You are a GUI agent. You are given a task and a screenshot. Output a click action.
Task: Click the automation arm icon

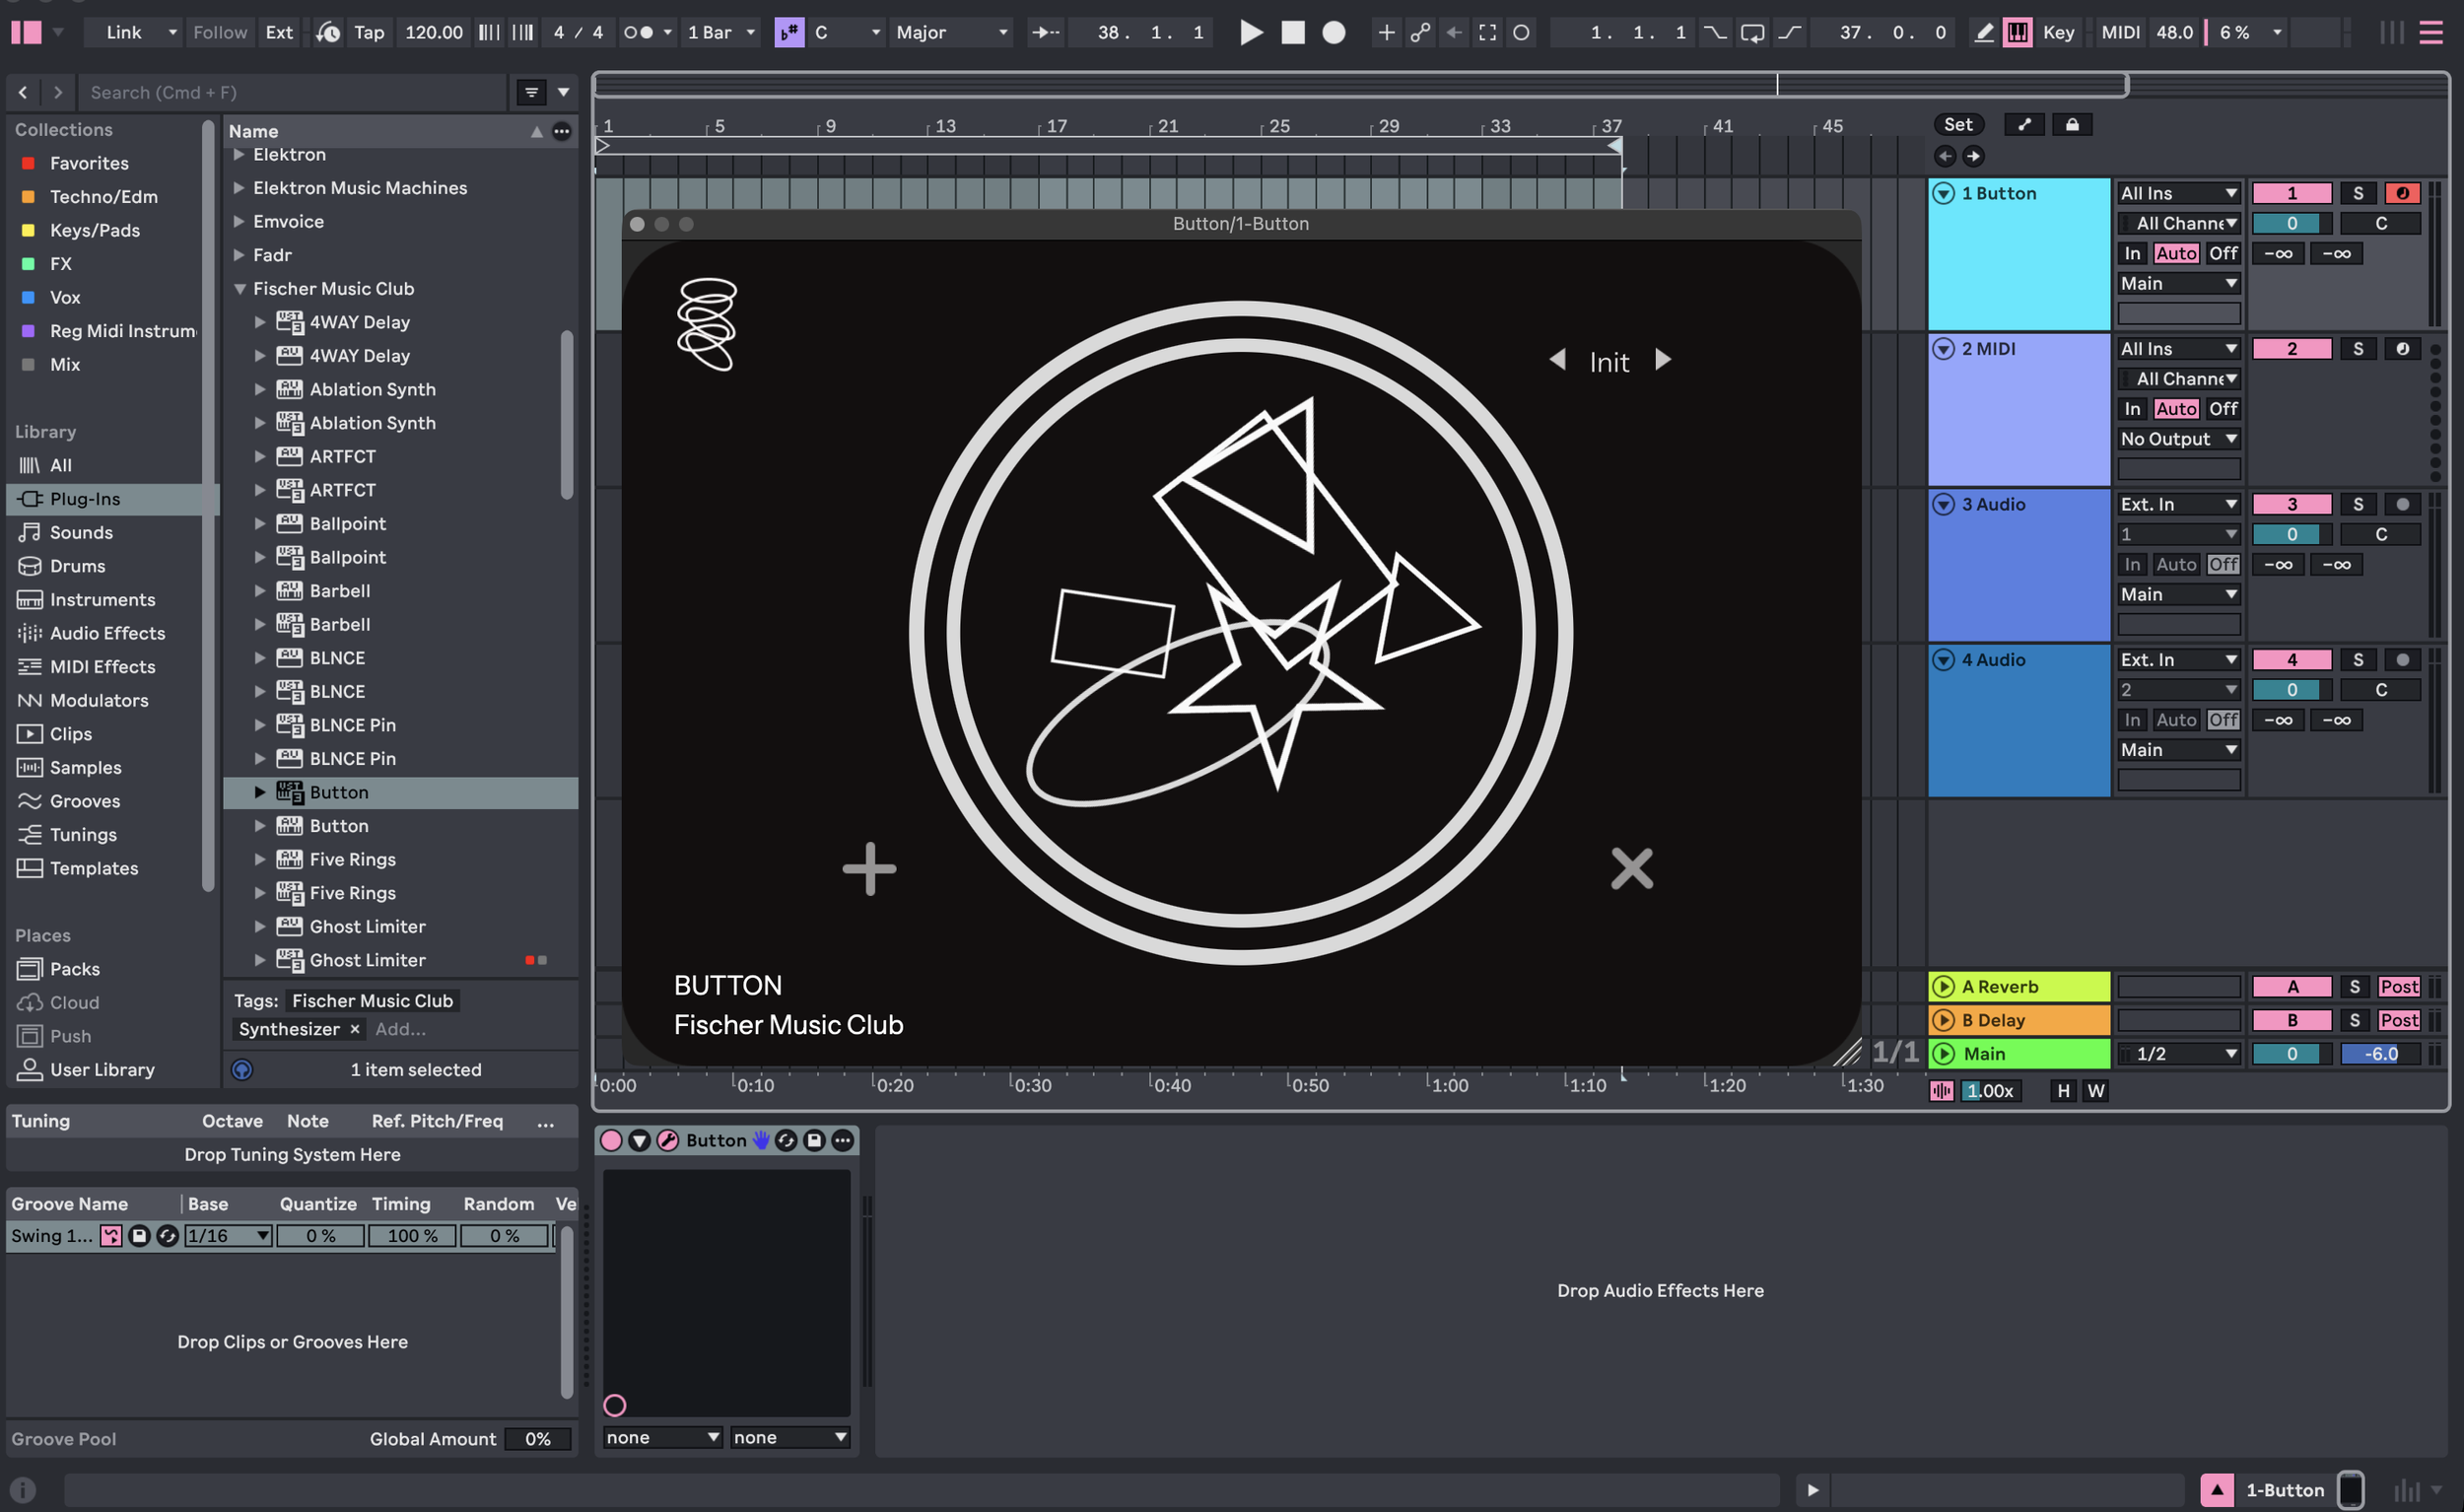pyautogui.click(x=1420, y=32)
